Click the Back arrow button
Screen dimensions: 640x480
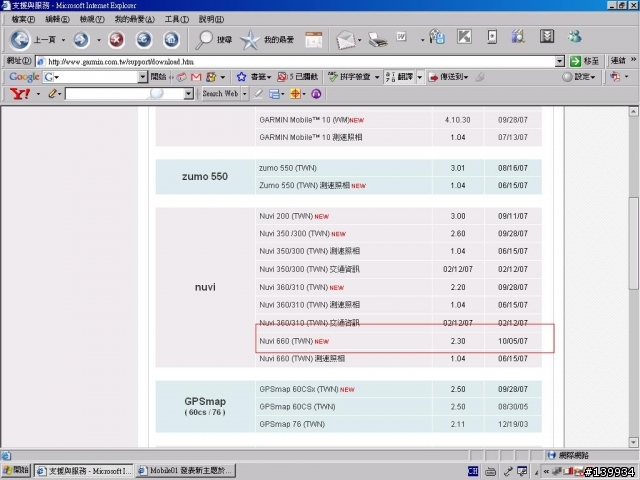tap(20, 40)
